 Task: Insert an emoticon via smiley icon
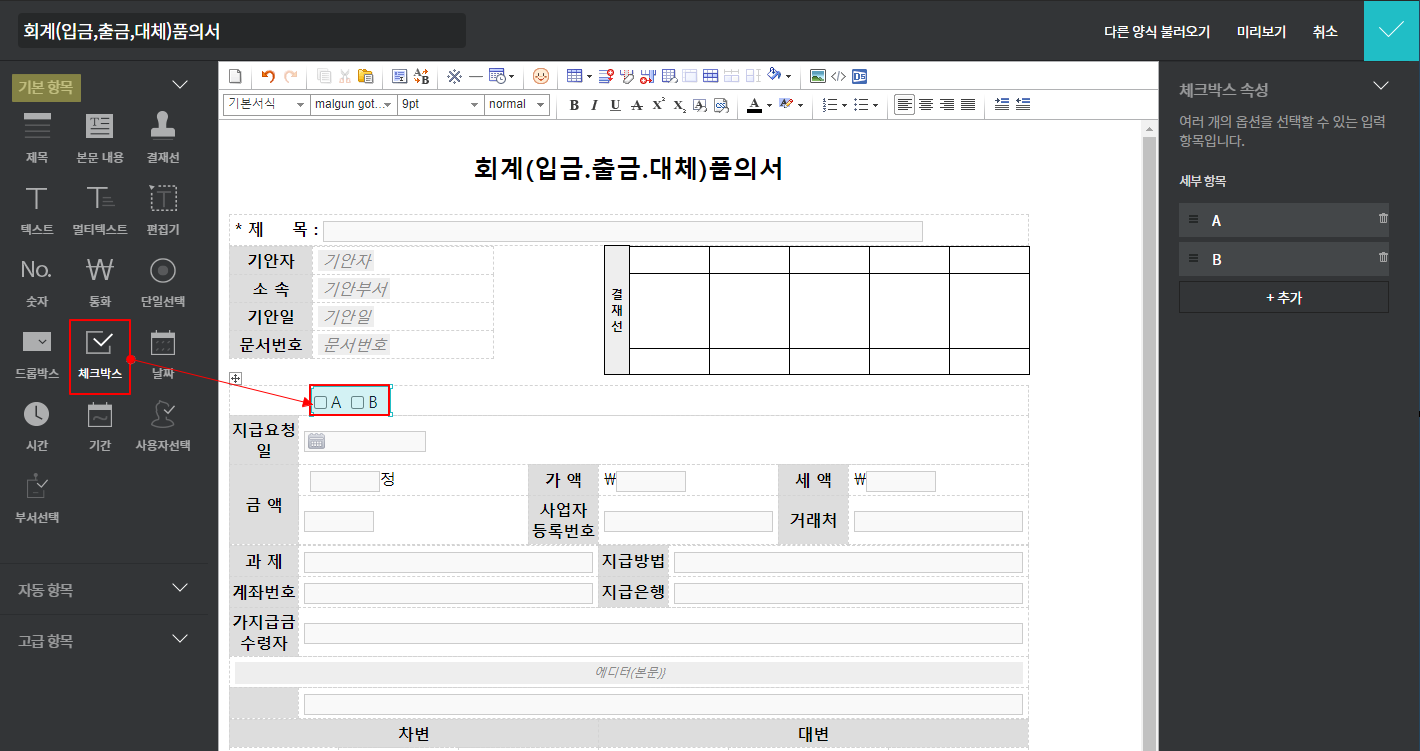coord(541,76)
